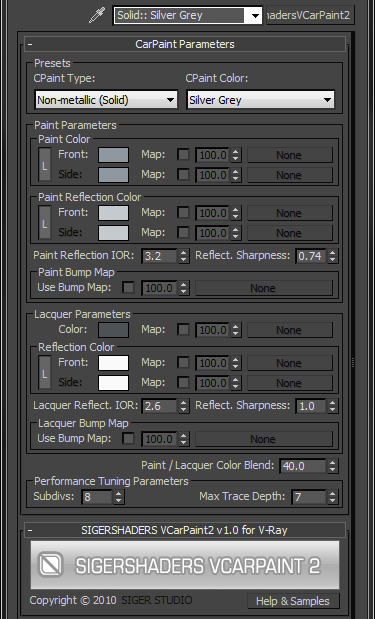Click the Lacquer Reflect. IOR 2.6 field
The image size is (375, 619).
[160, 406]
